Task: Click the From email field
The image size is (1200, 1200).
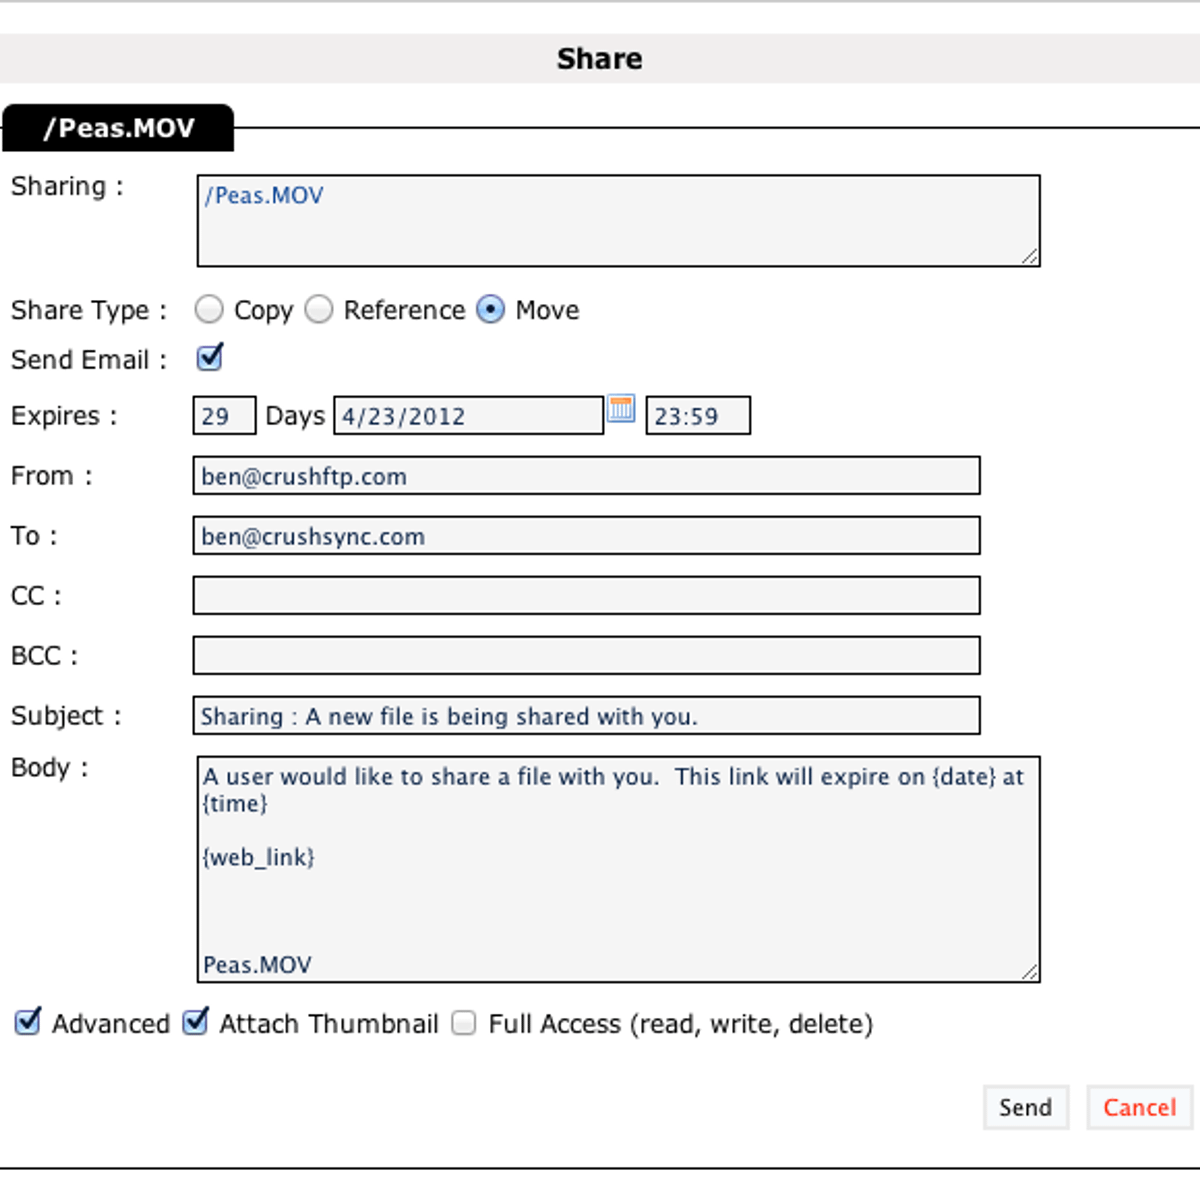Action: click(x=586, y=476)
